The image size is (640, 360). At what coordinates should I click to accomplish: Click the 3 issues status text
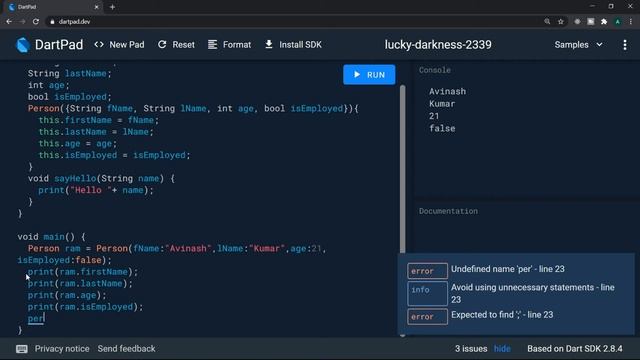[x=471, y=349]
